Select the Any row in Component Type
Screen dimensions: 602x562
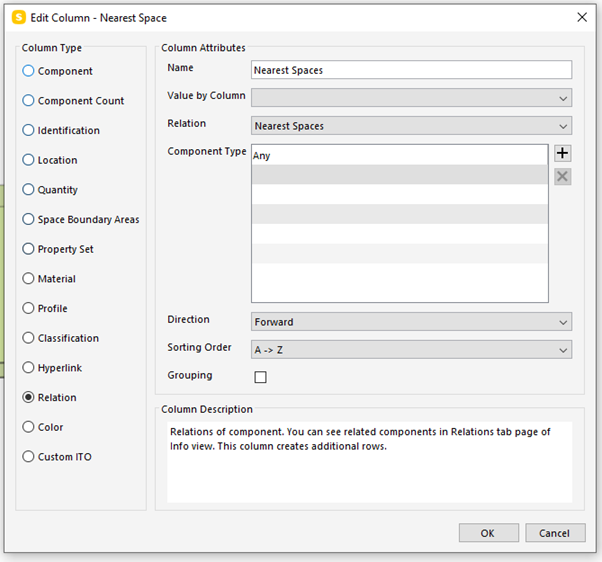(x=400, y=155)
